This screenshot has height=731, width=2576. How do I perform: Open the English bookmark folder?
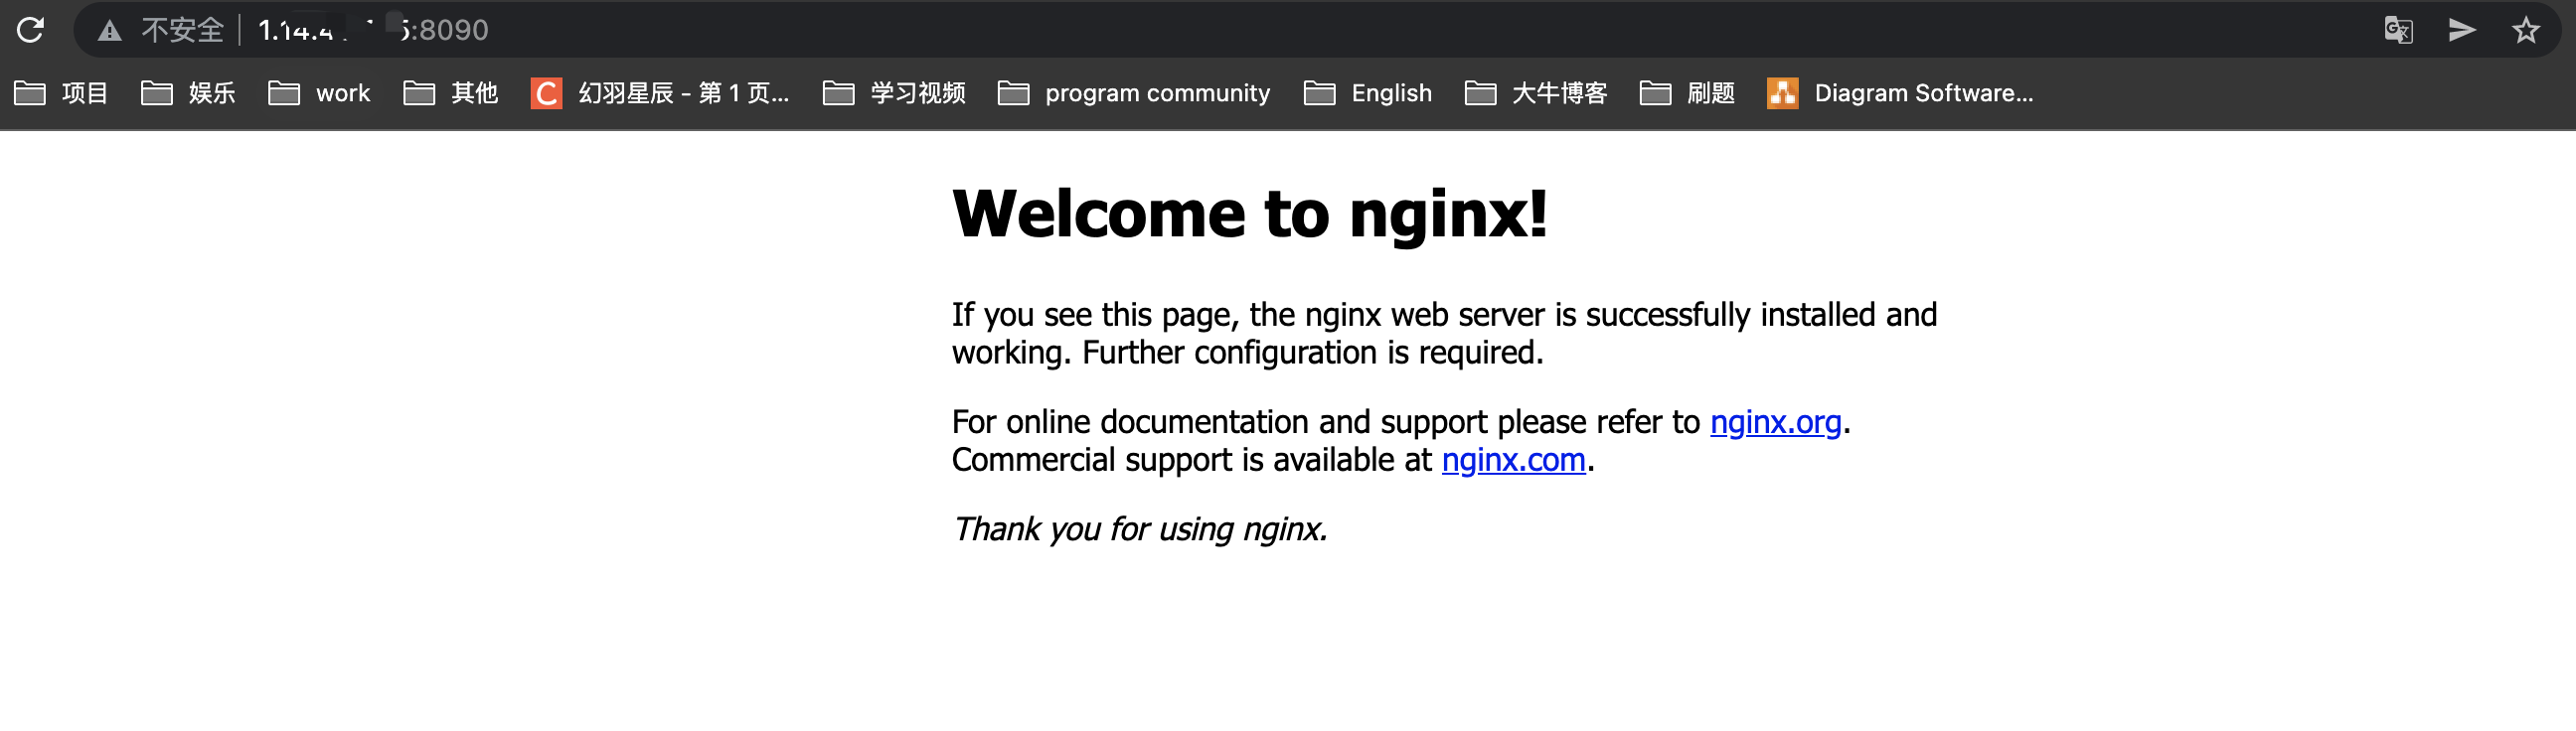pyautogui.click(x=1368, y=93)
